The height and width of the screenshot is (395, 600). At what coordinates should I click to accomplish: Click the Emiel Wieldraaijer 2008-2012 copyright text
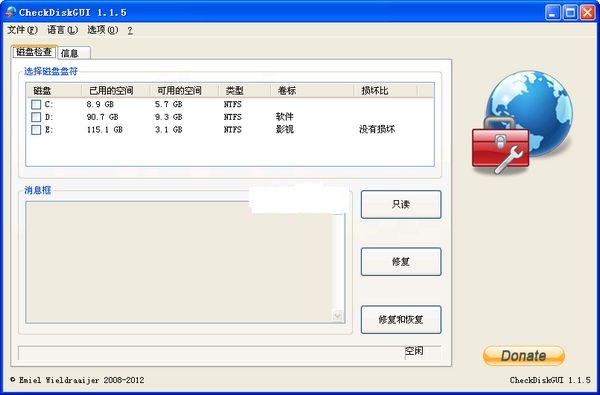[77, 380]
